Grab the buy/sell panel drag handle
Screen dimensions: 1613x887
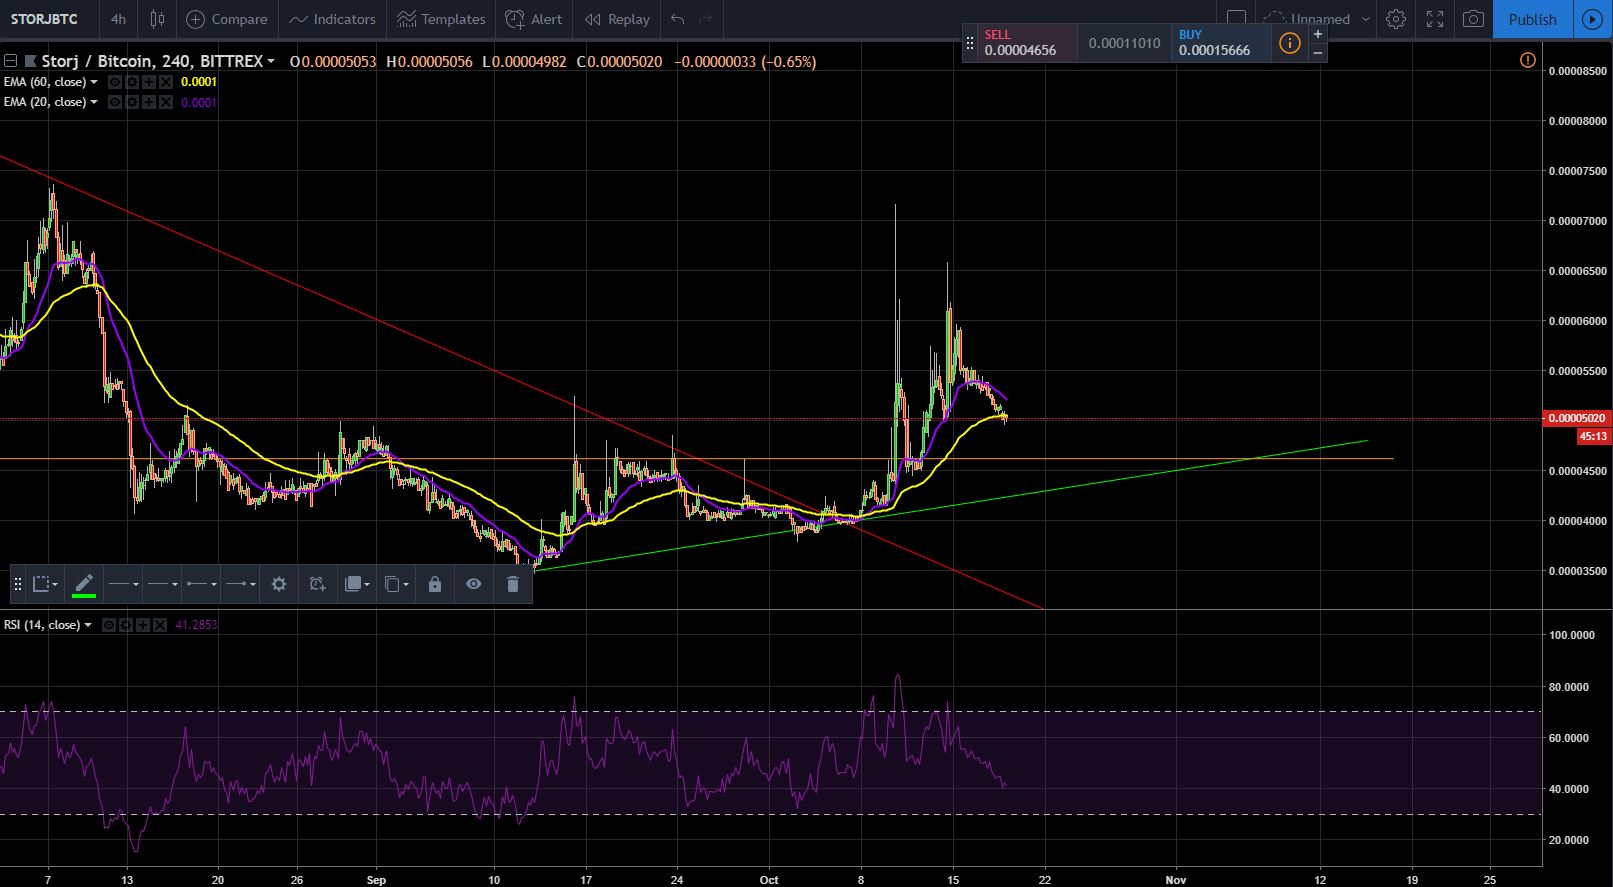tap(970, 43)
